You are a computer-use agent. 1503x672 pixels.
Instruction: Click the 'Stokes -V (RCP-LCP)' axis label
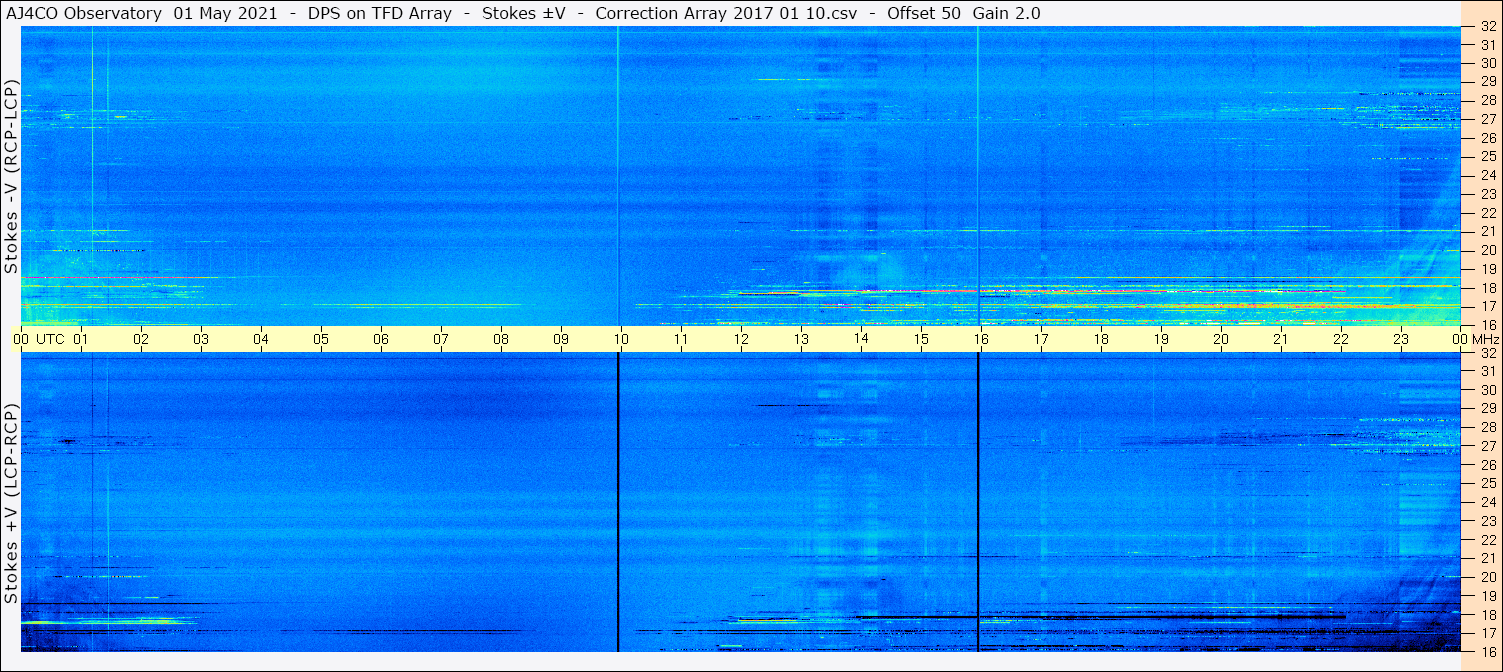[11, 177]
